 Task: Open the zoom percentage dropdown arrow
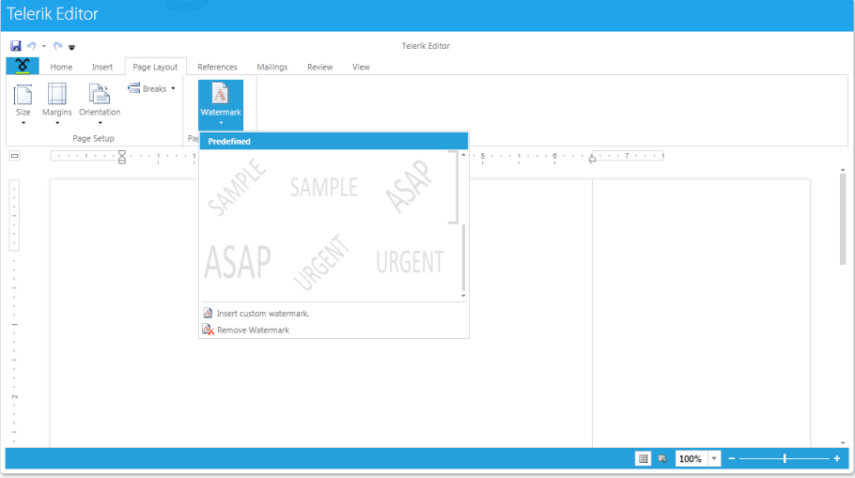pos(714,459)
